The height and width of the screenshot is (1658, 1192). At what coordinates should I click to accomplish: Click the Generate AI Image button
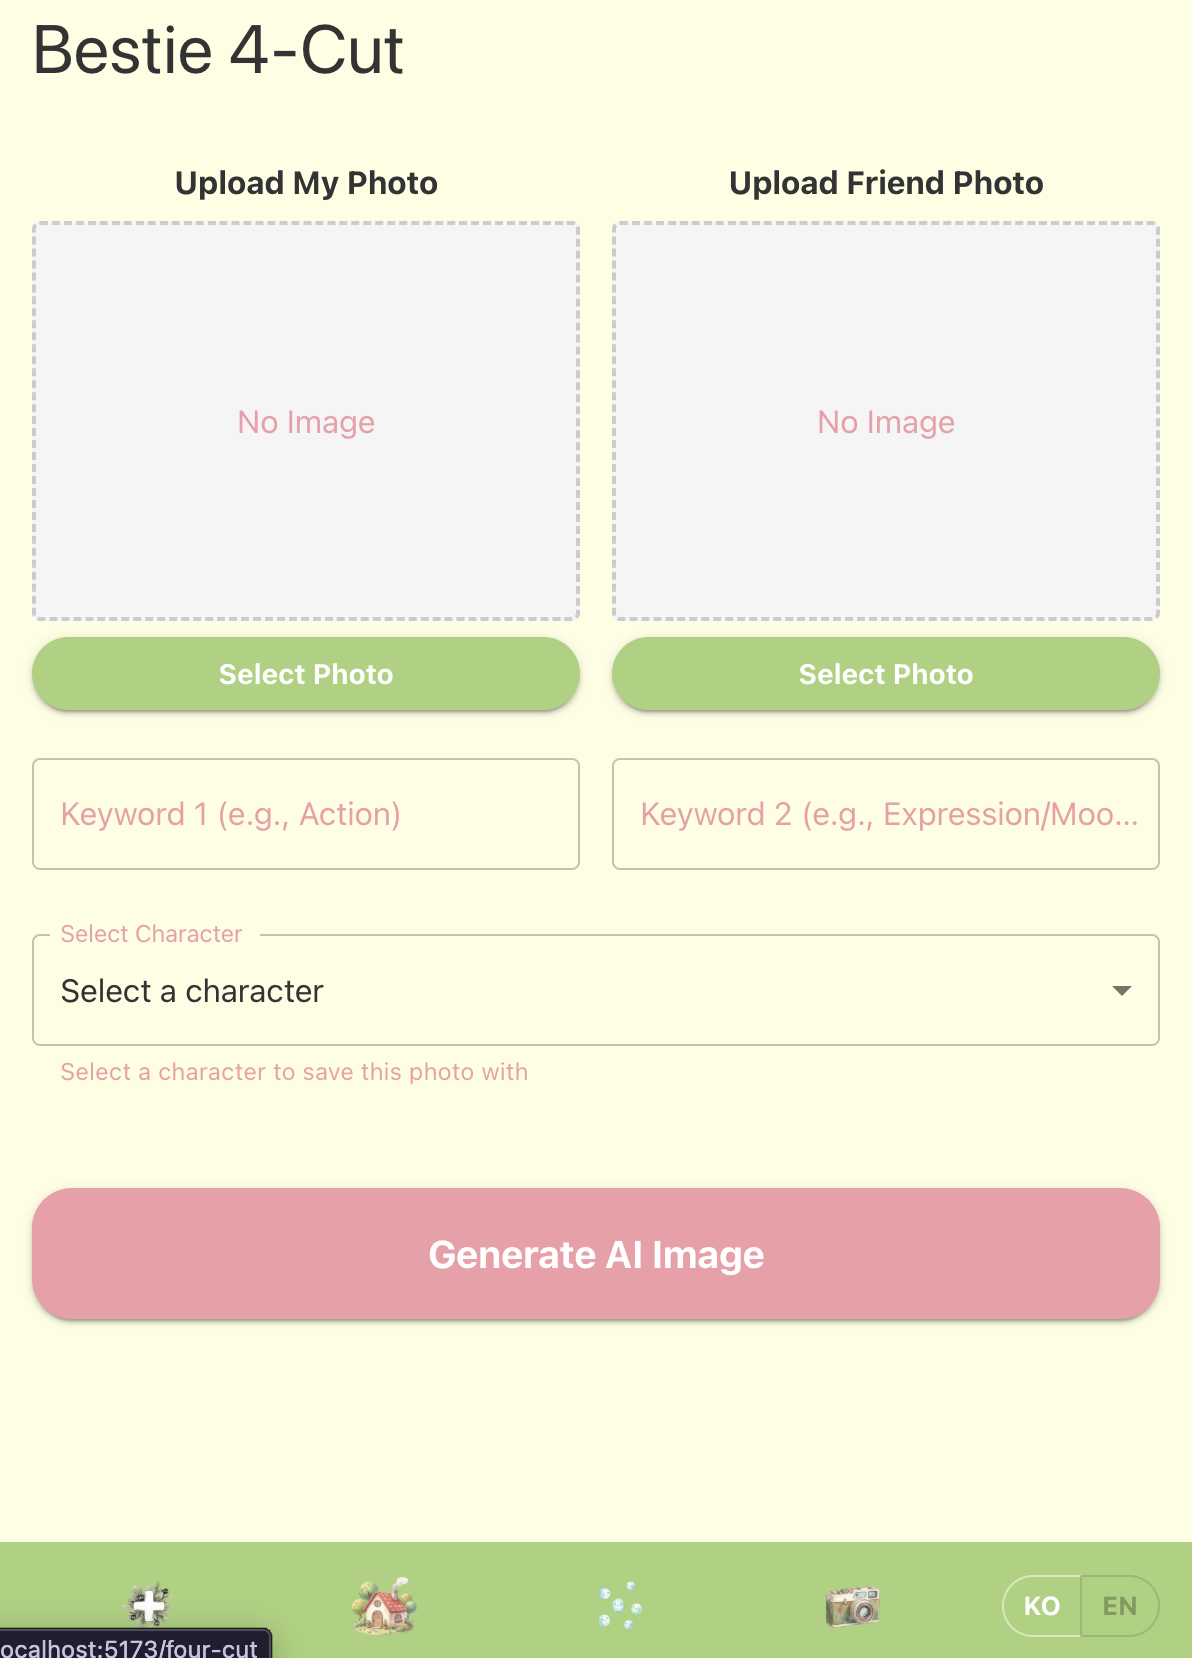(596, 1254)
